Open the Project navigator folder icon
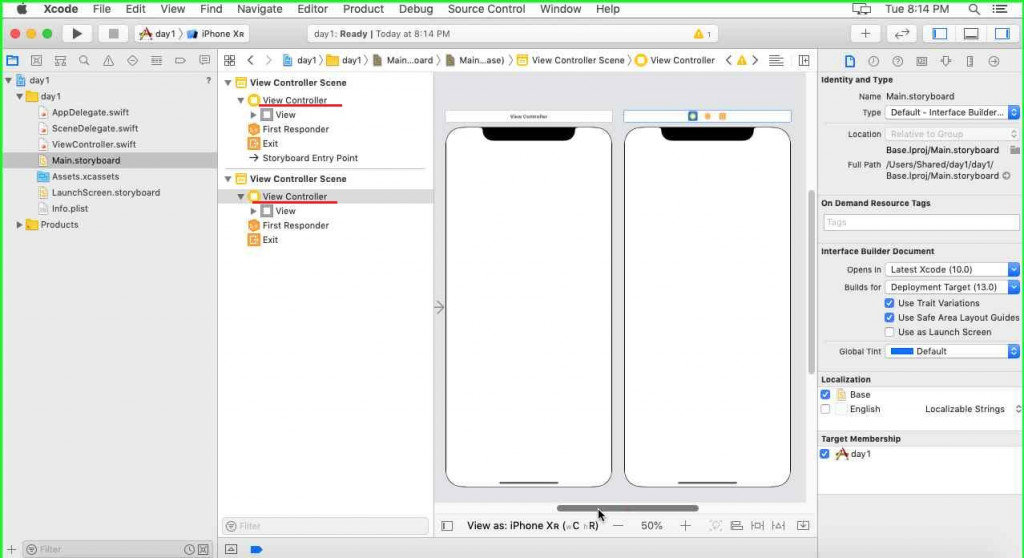The width and height of the screenshot is (1024, 558). tap(12, 60)
